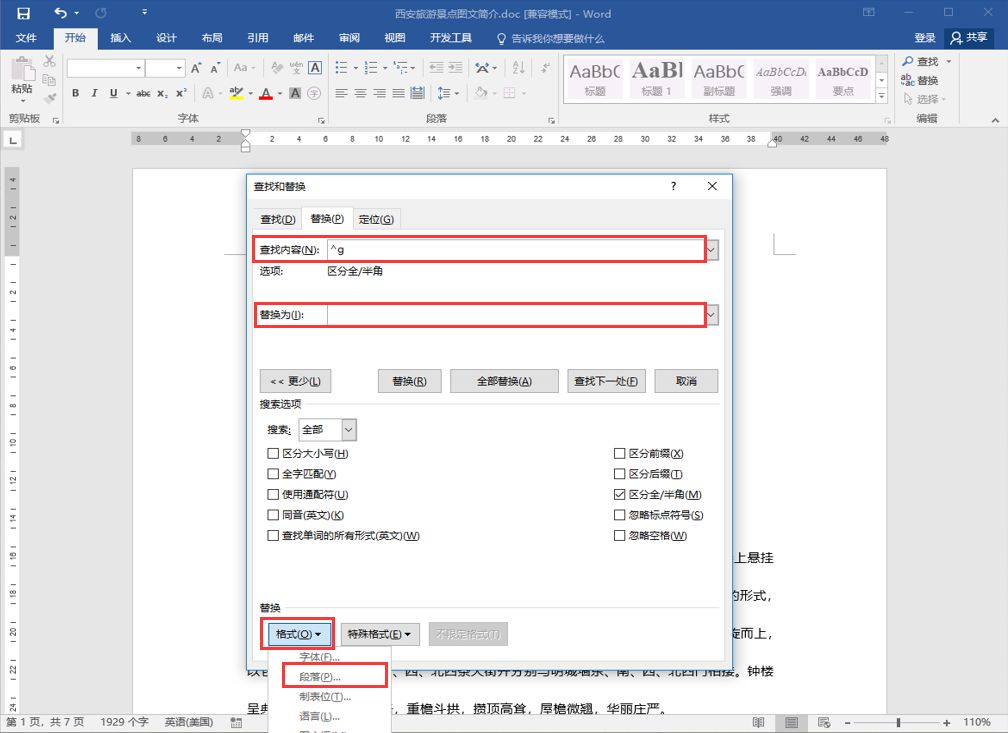Apply the text highlight color button

pyautogui.click(x=236, y=94)
